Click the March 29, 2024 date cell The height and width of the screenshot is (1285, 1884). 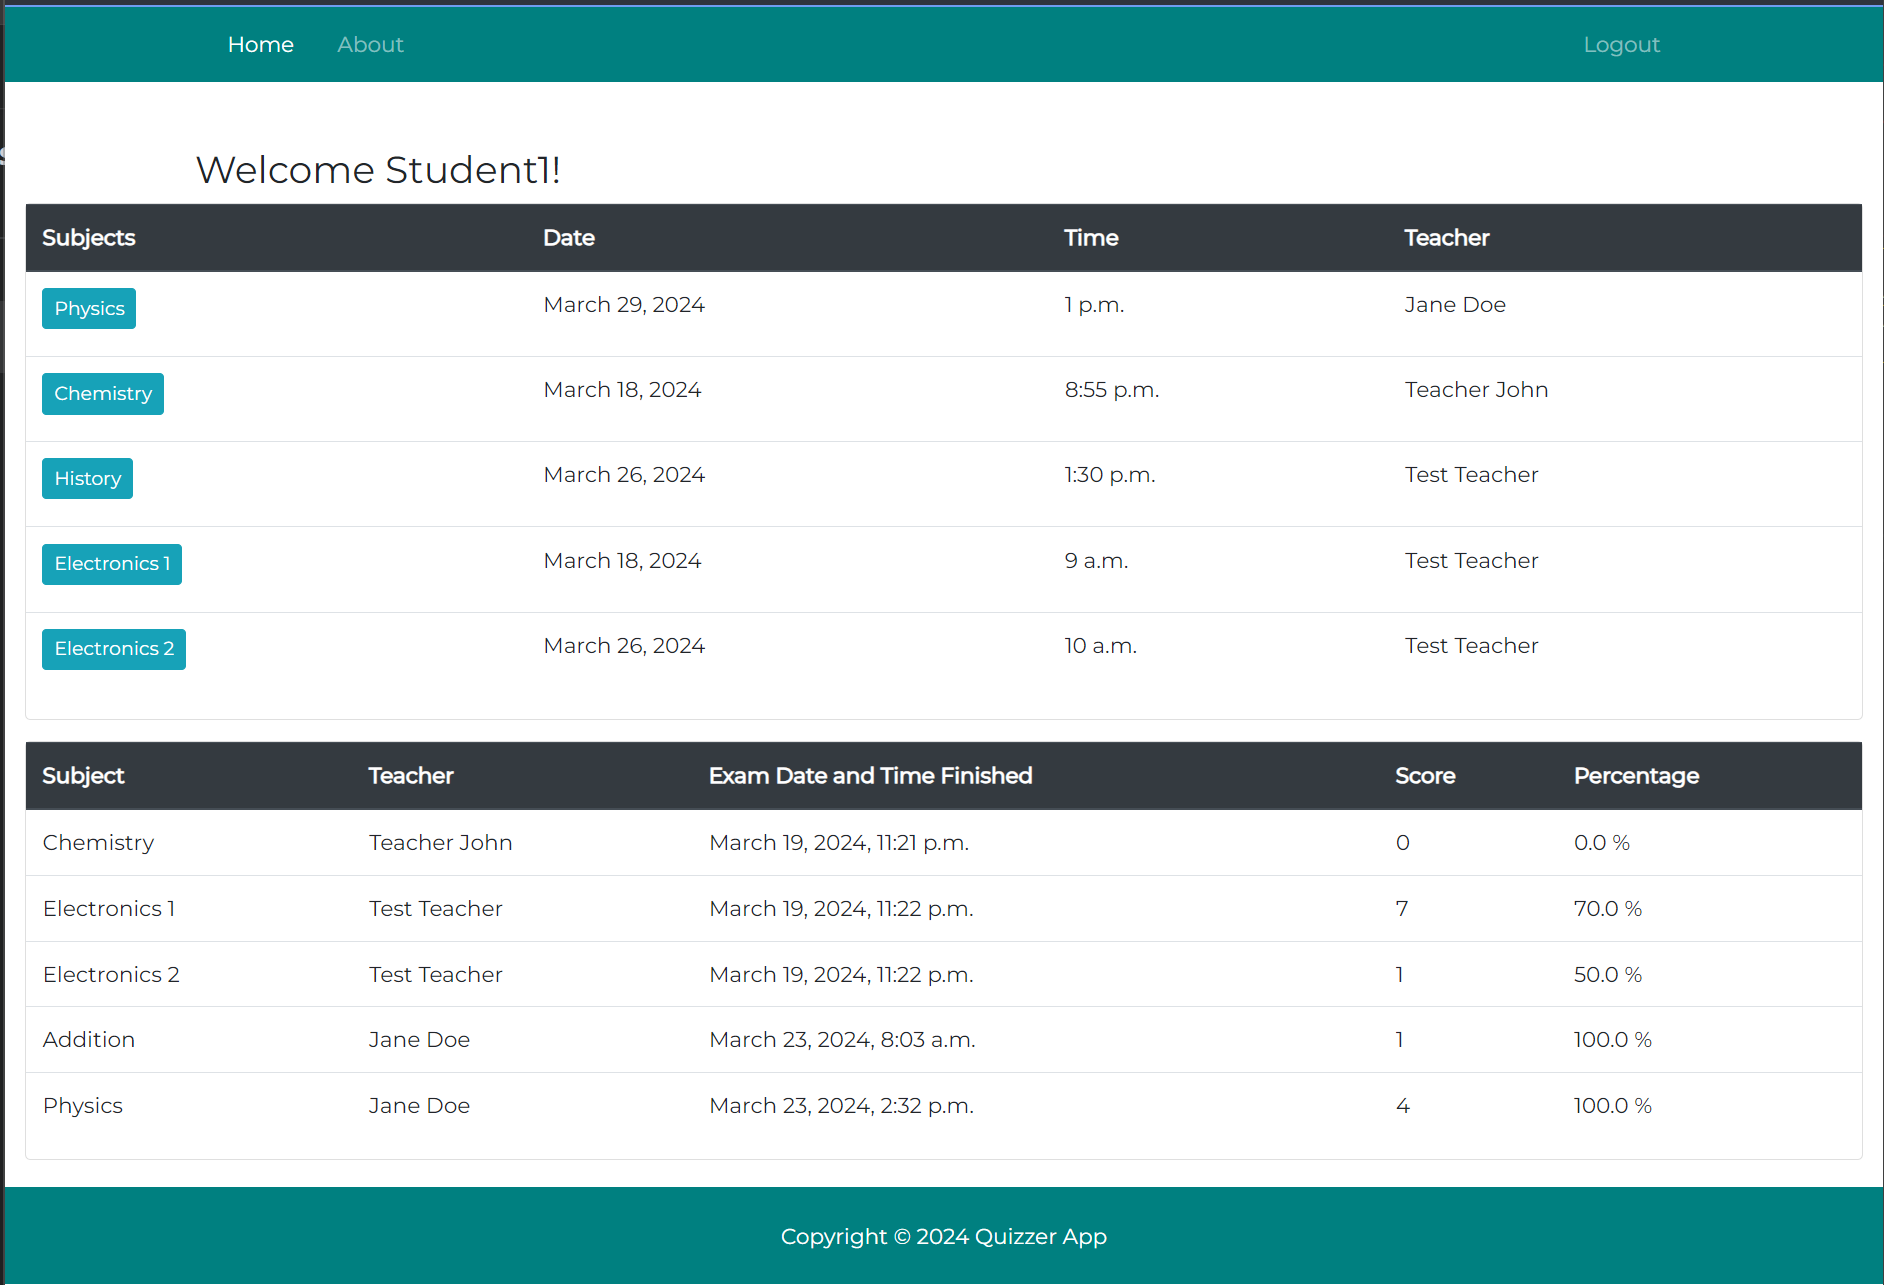624,305
